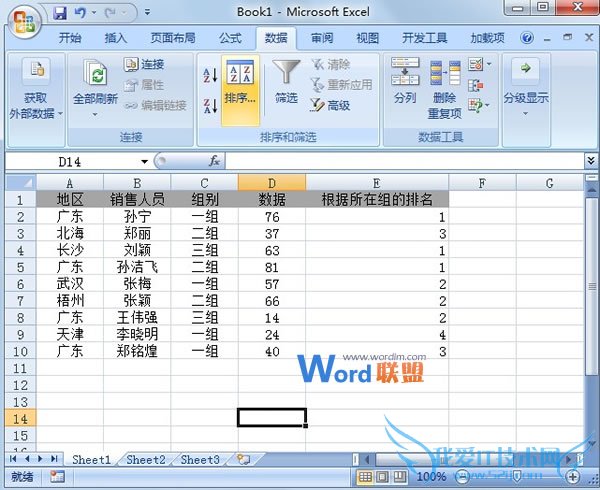Open the 开始 ribbon tab
Image resolution: width=600 pixels, height=490 pixels.
pos(70,38)
